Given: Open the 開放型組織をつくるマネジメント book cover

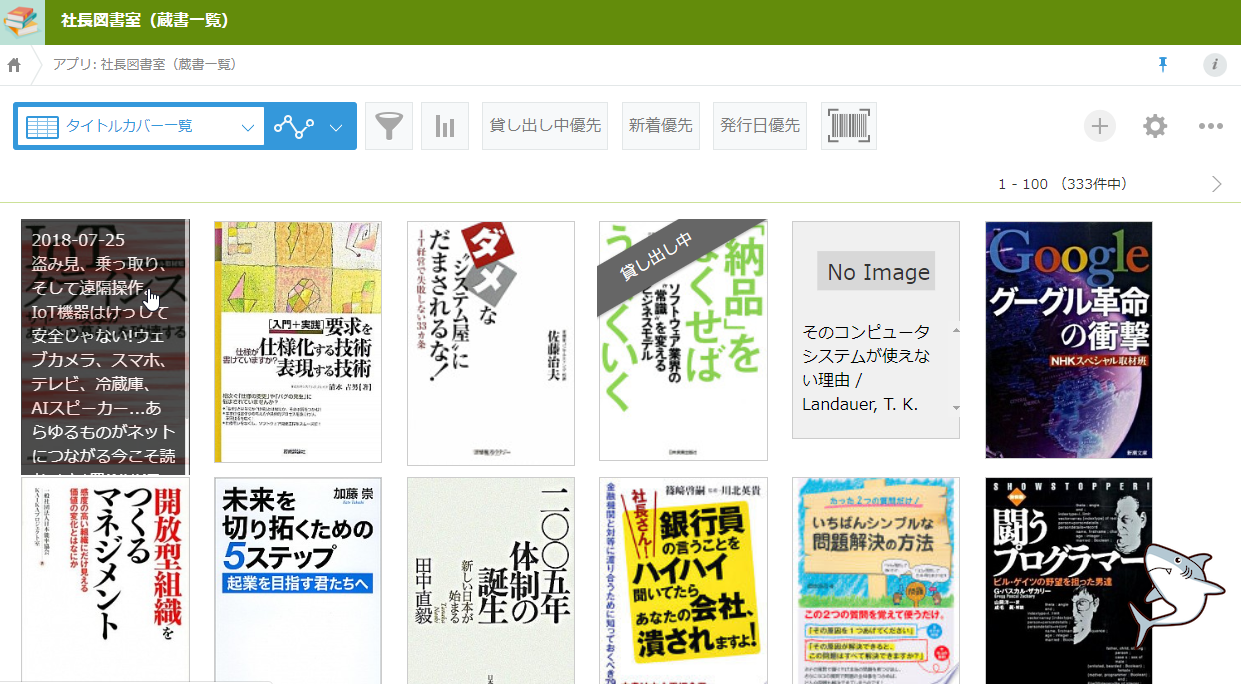Looking at the screenshot, I should coord(105,580).
